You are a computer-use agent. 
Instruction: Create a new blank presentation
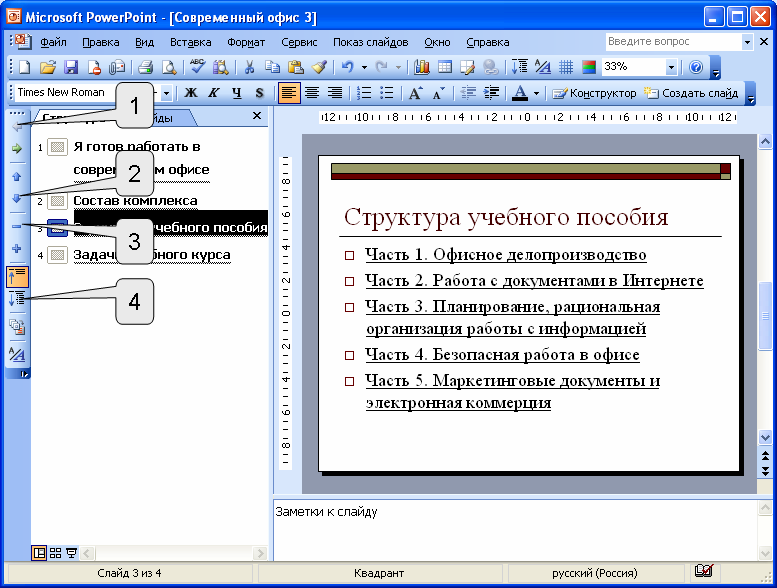tap(24, 67)
